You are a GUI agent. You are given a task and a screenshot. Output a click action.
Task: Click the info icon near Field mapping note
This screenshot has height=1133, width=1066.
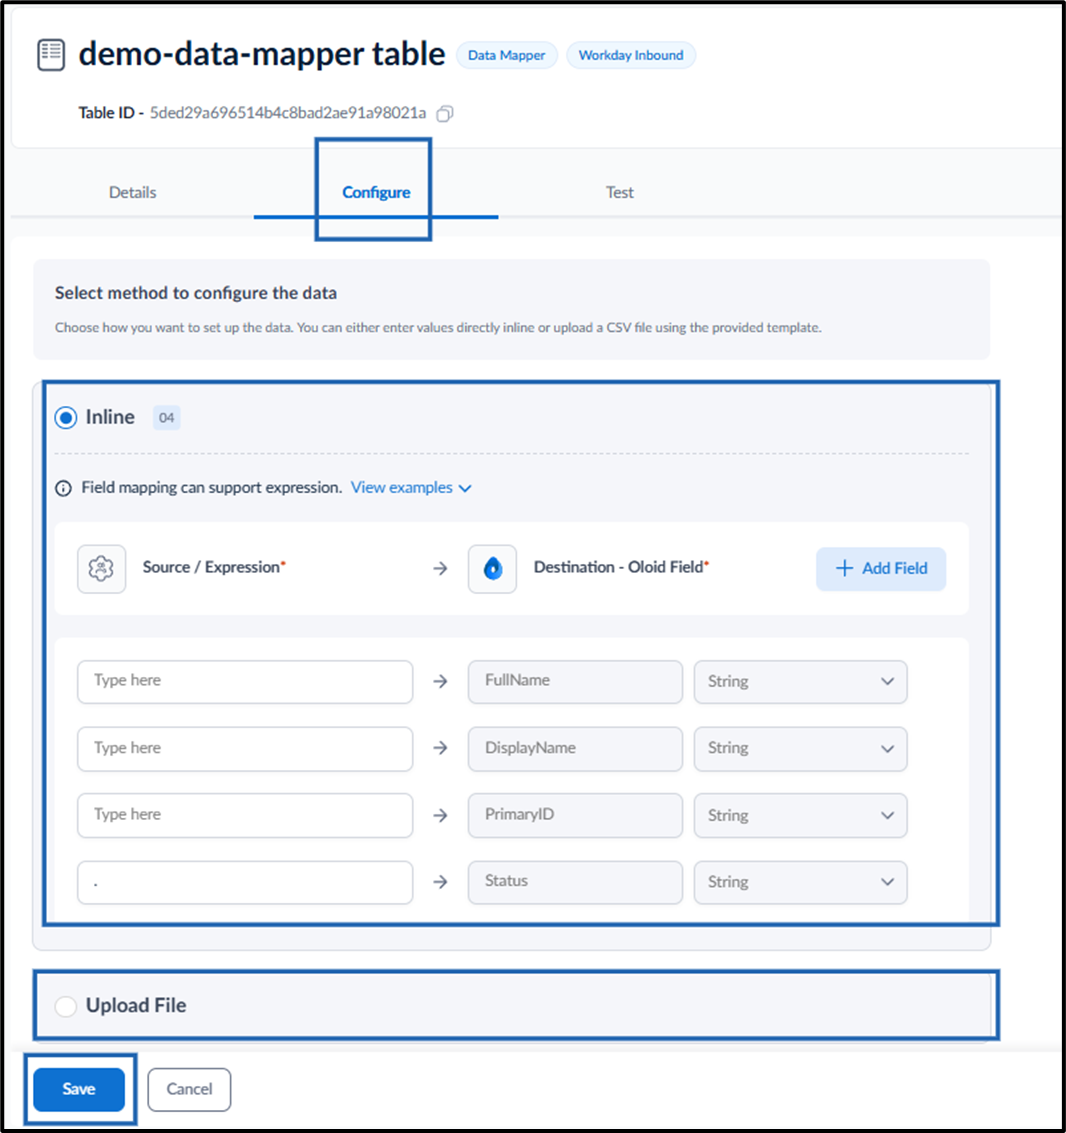point(64,488)
